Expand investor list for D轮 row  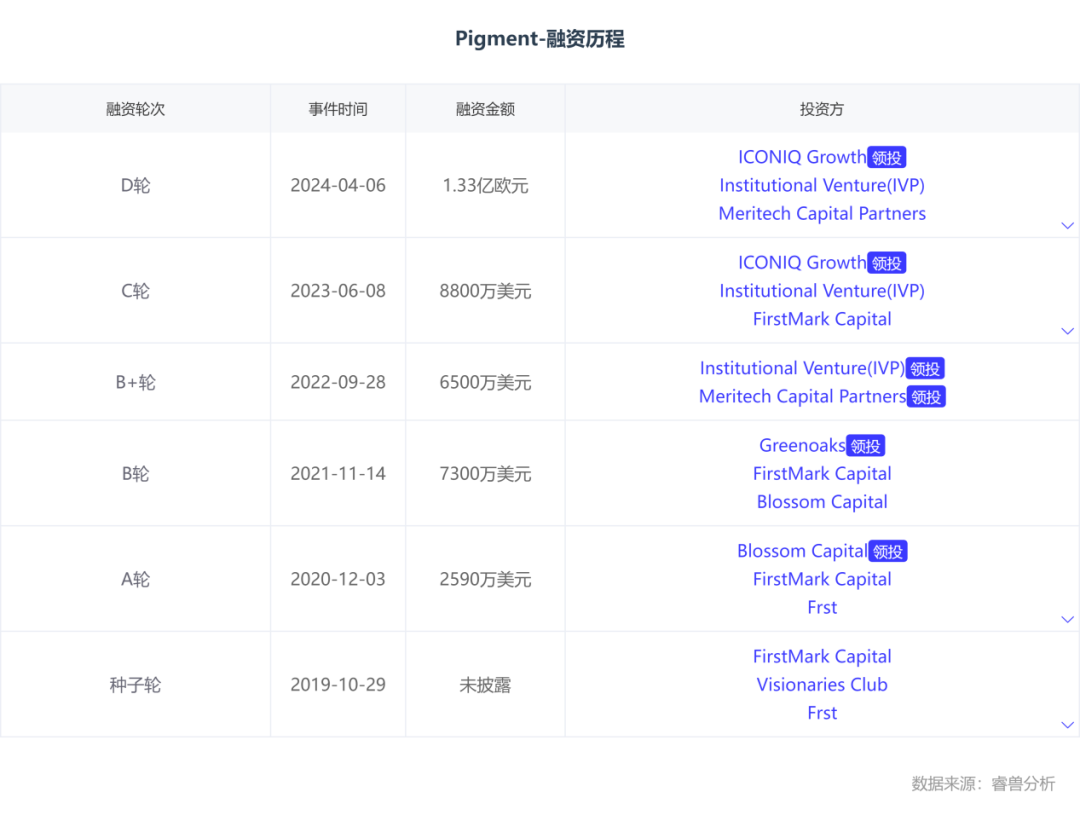pos(1067,225)
